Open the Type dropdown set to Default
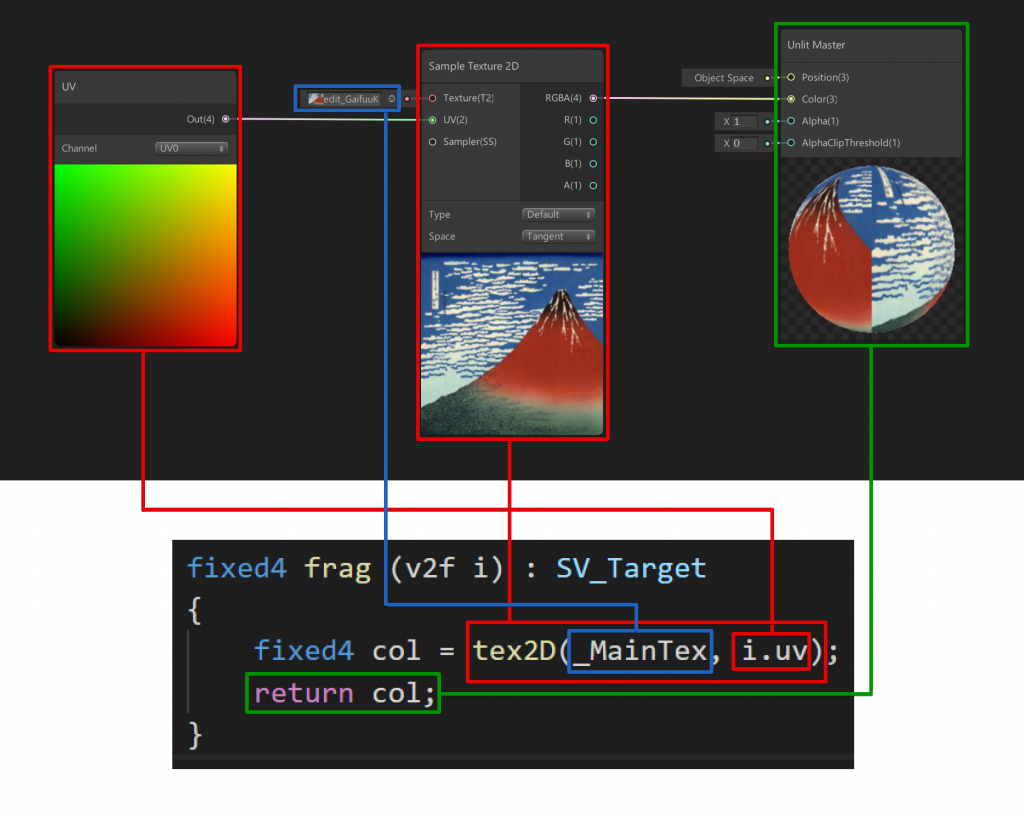 [558, 214]
